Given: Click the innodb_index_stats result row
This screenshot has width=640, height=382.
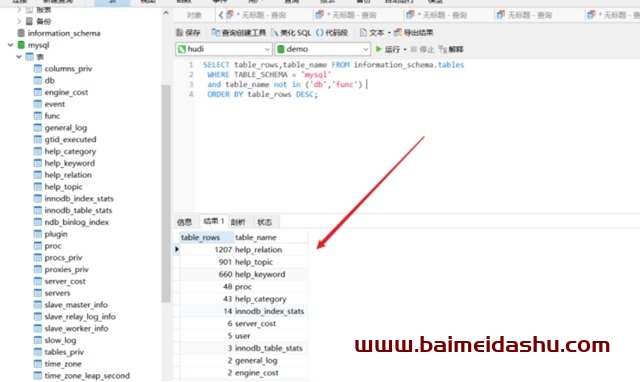Looking at the screenshot, I should point(244,311).
